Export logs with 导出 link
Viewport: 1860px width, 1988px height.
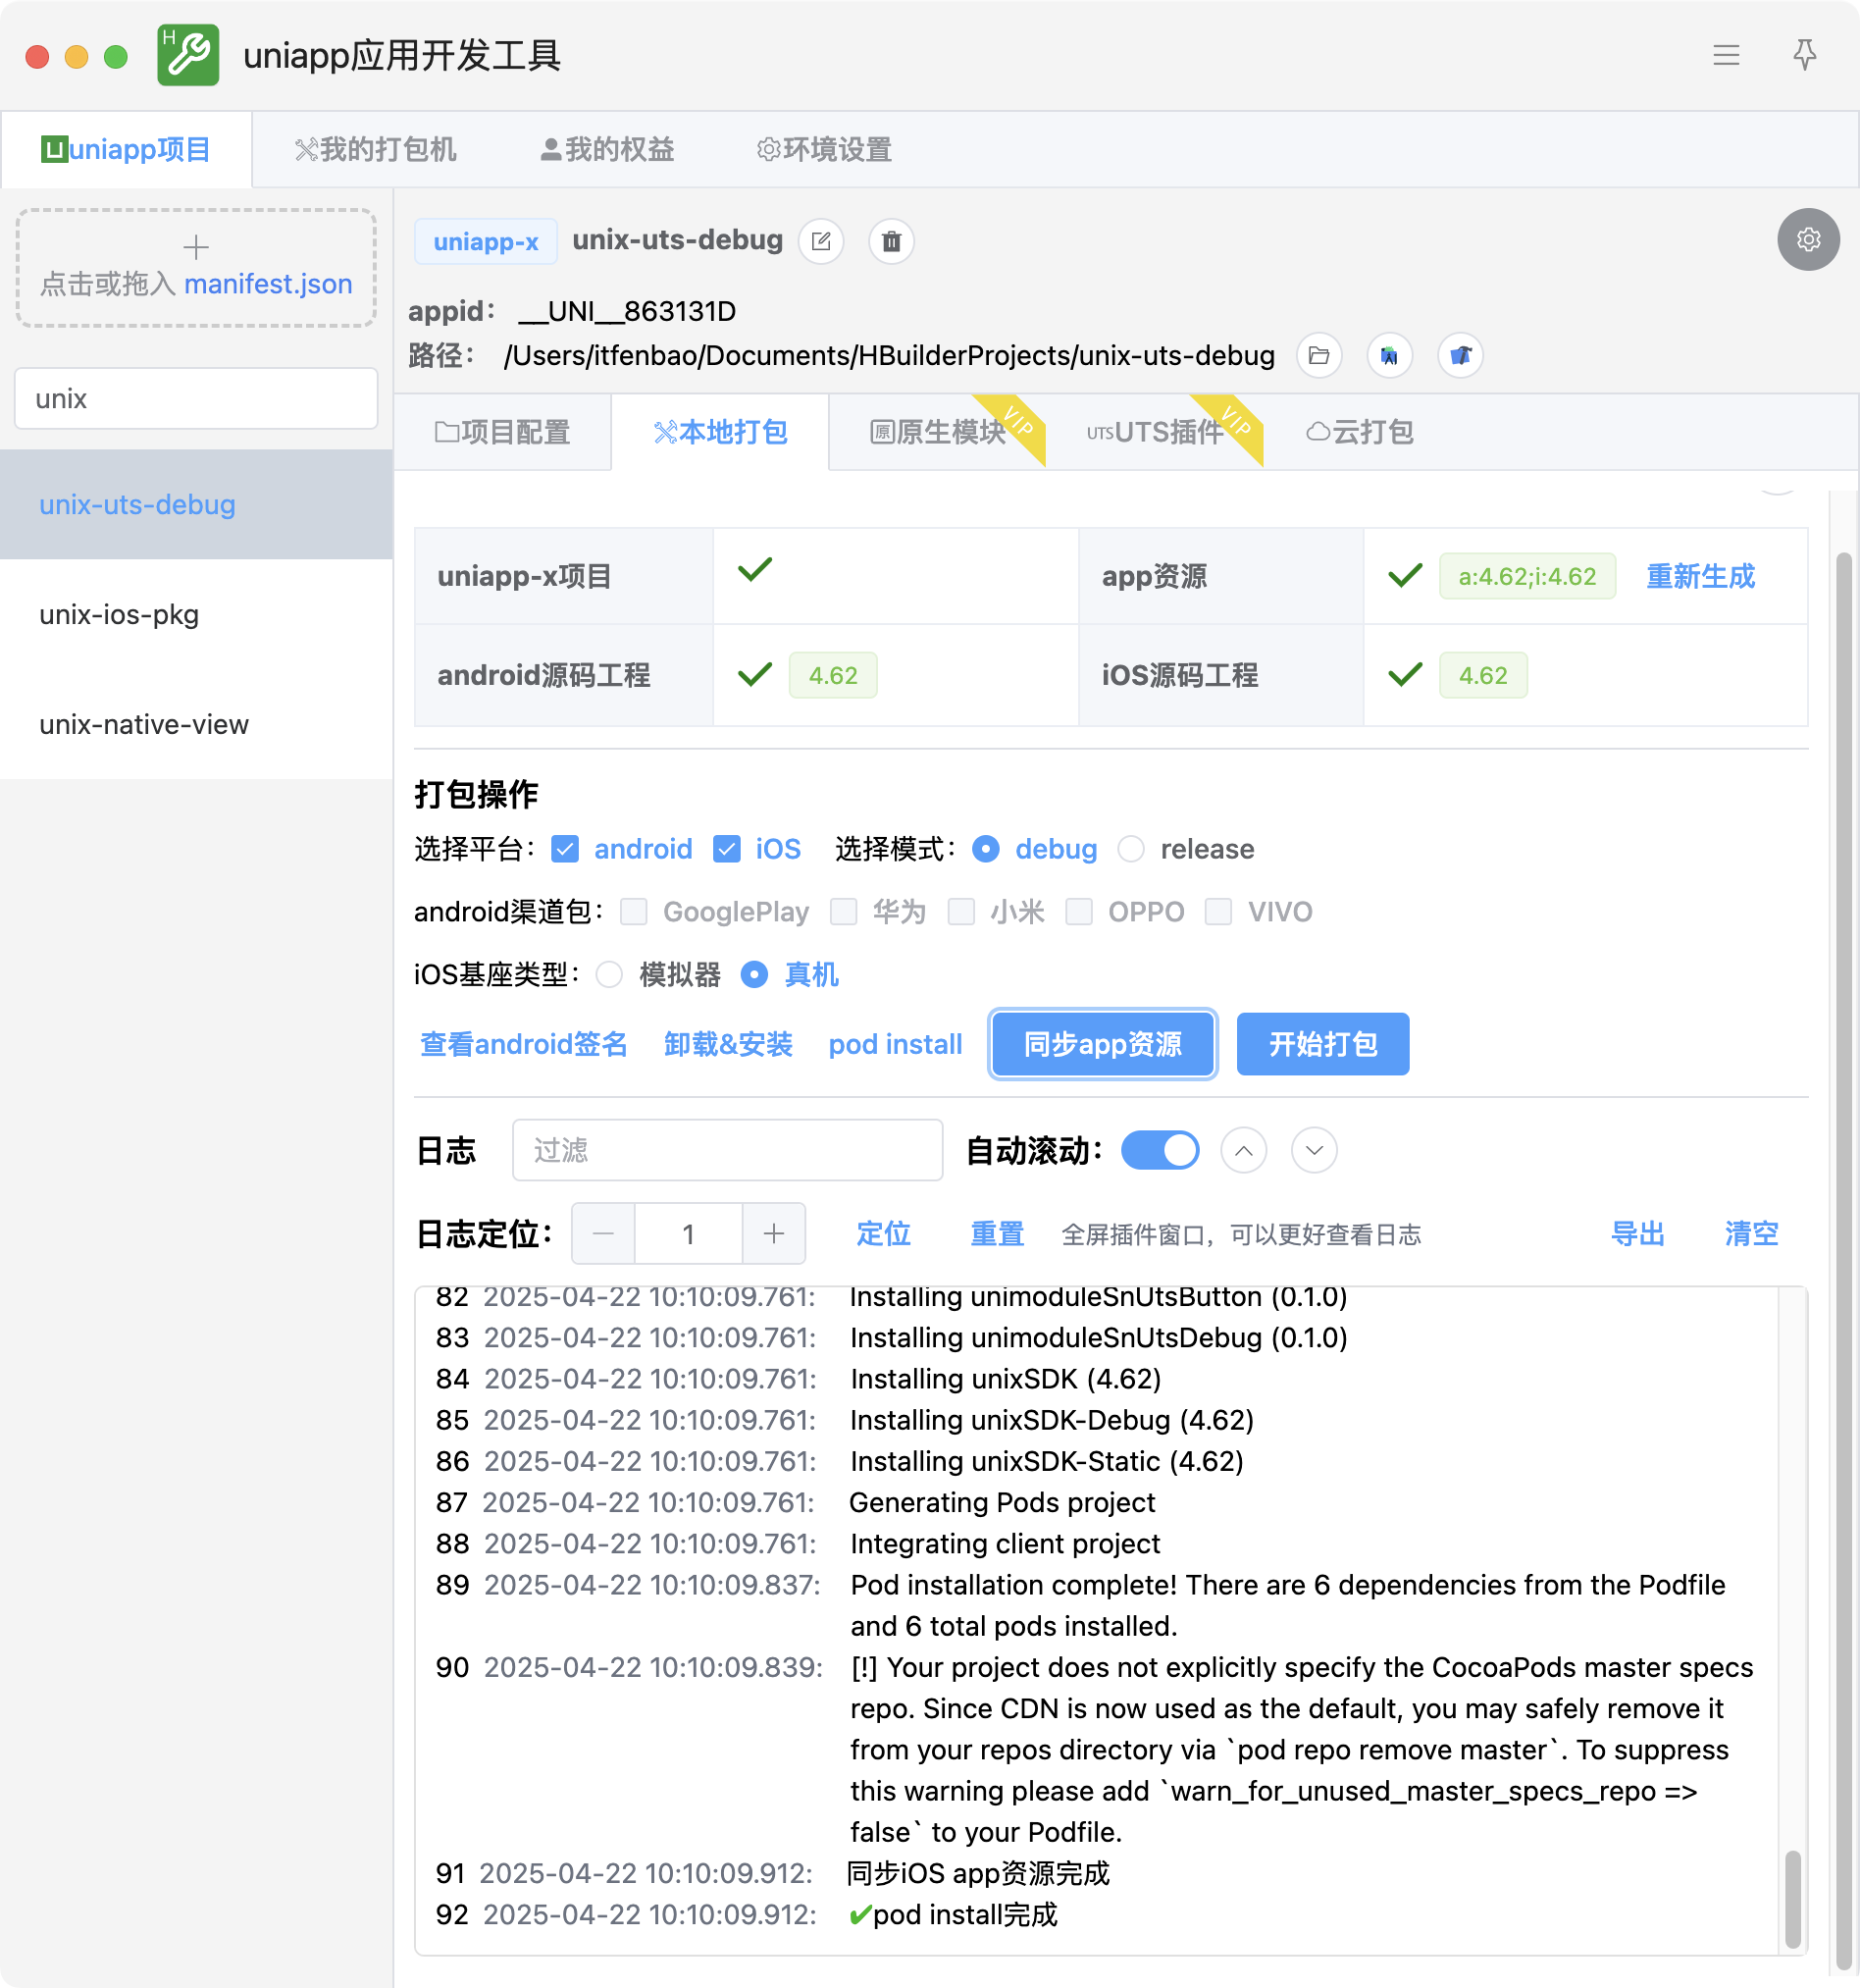(1637, 1234)
